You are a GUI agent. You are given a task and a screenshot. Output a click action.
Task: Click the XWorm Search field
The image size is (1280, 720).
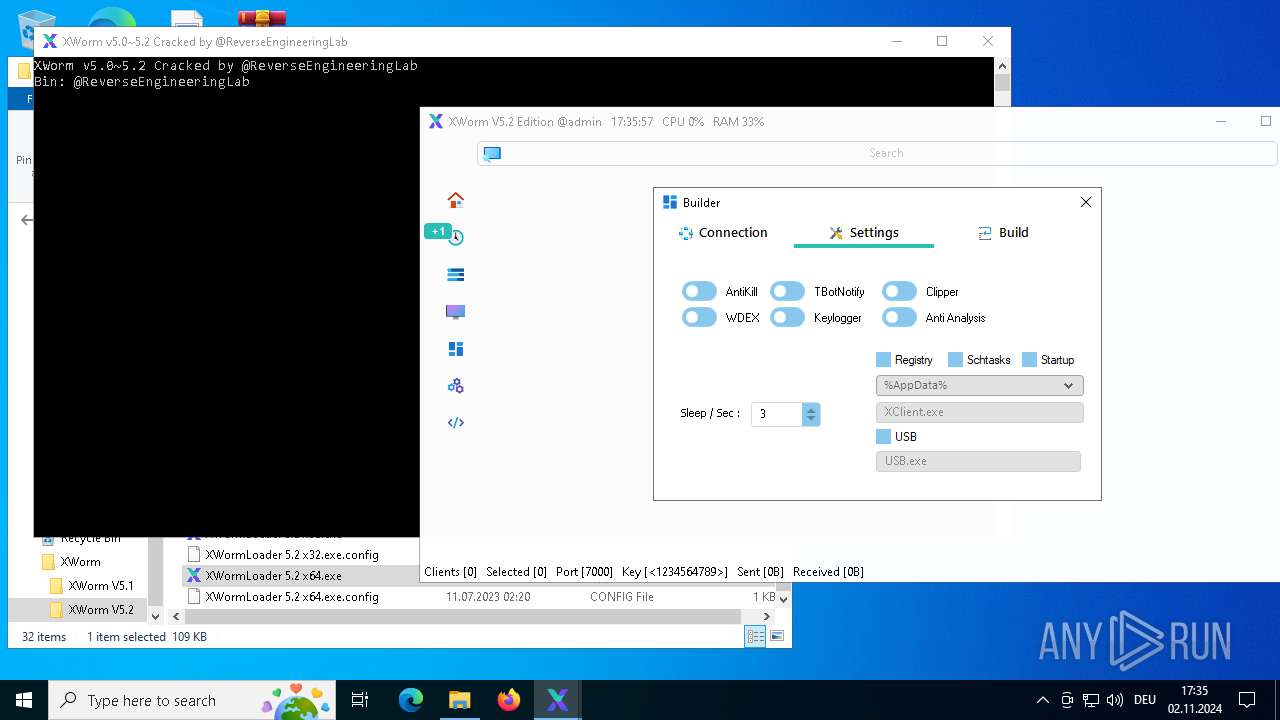[877, 153]
